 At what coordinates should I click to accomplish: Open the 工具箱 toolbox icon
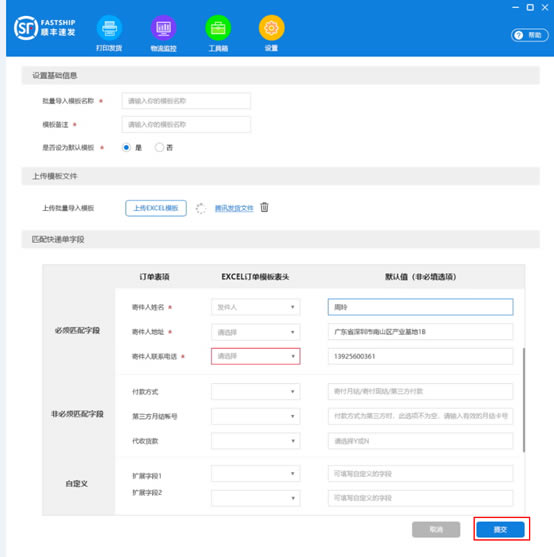[x=218, y=28]
